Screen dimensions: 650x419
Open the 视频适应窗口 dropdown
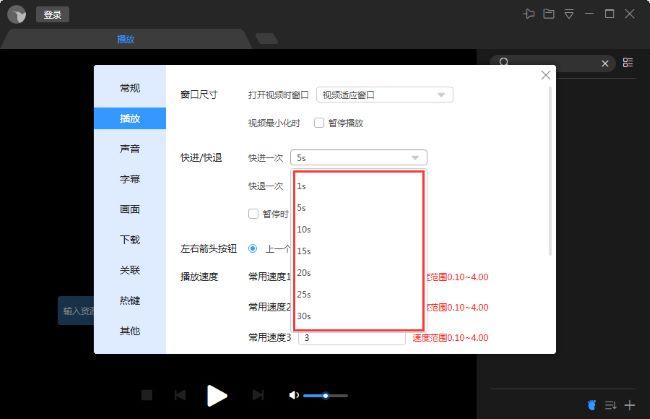(384, 95)
